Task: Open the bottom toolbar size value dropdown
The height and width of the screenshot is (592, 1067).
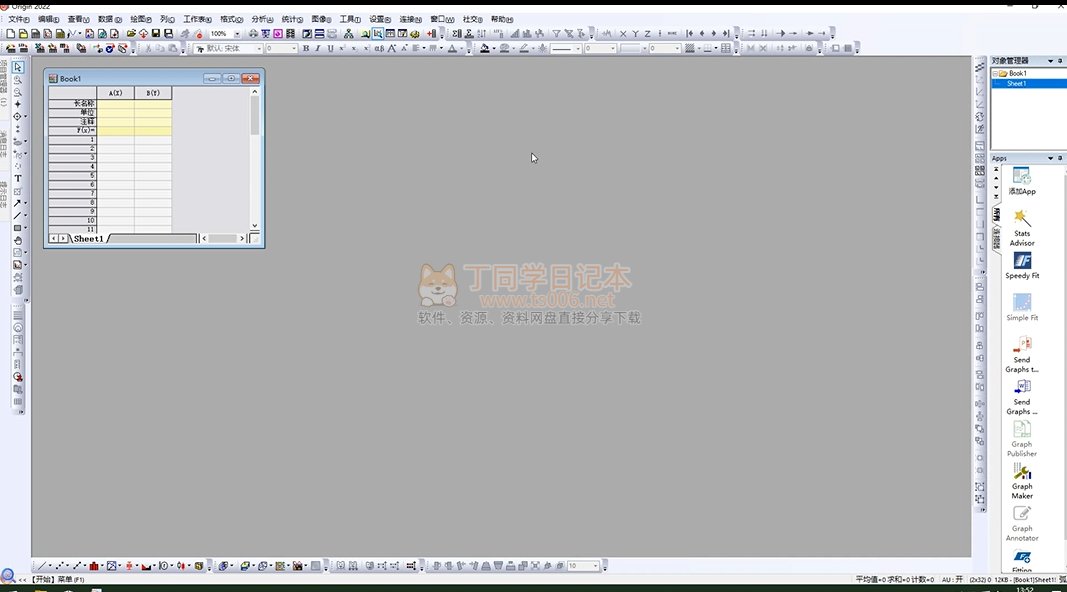Action: click(x=596, y=565)
